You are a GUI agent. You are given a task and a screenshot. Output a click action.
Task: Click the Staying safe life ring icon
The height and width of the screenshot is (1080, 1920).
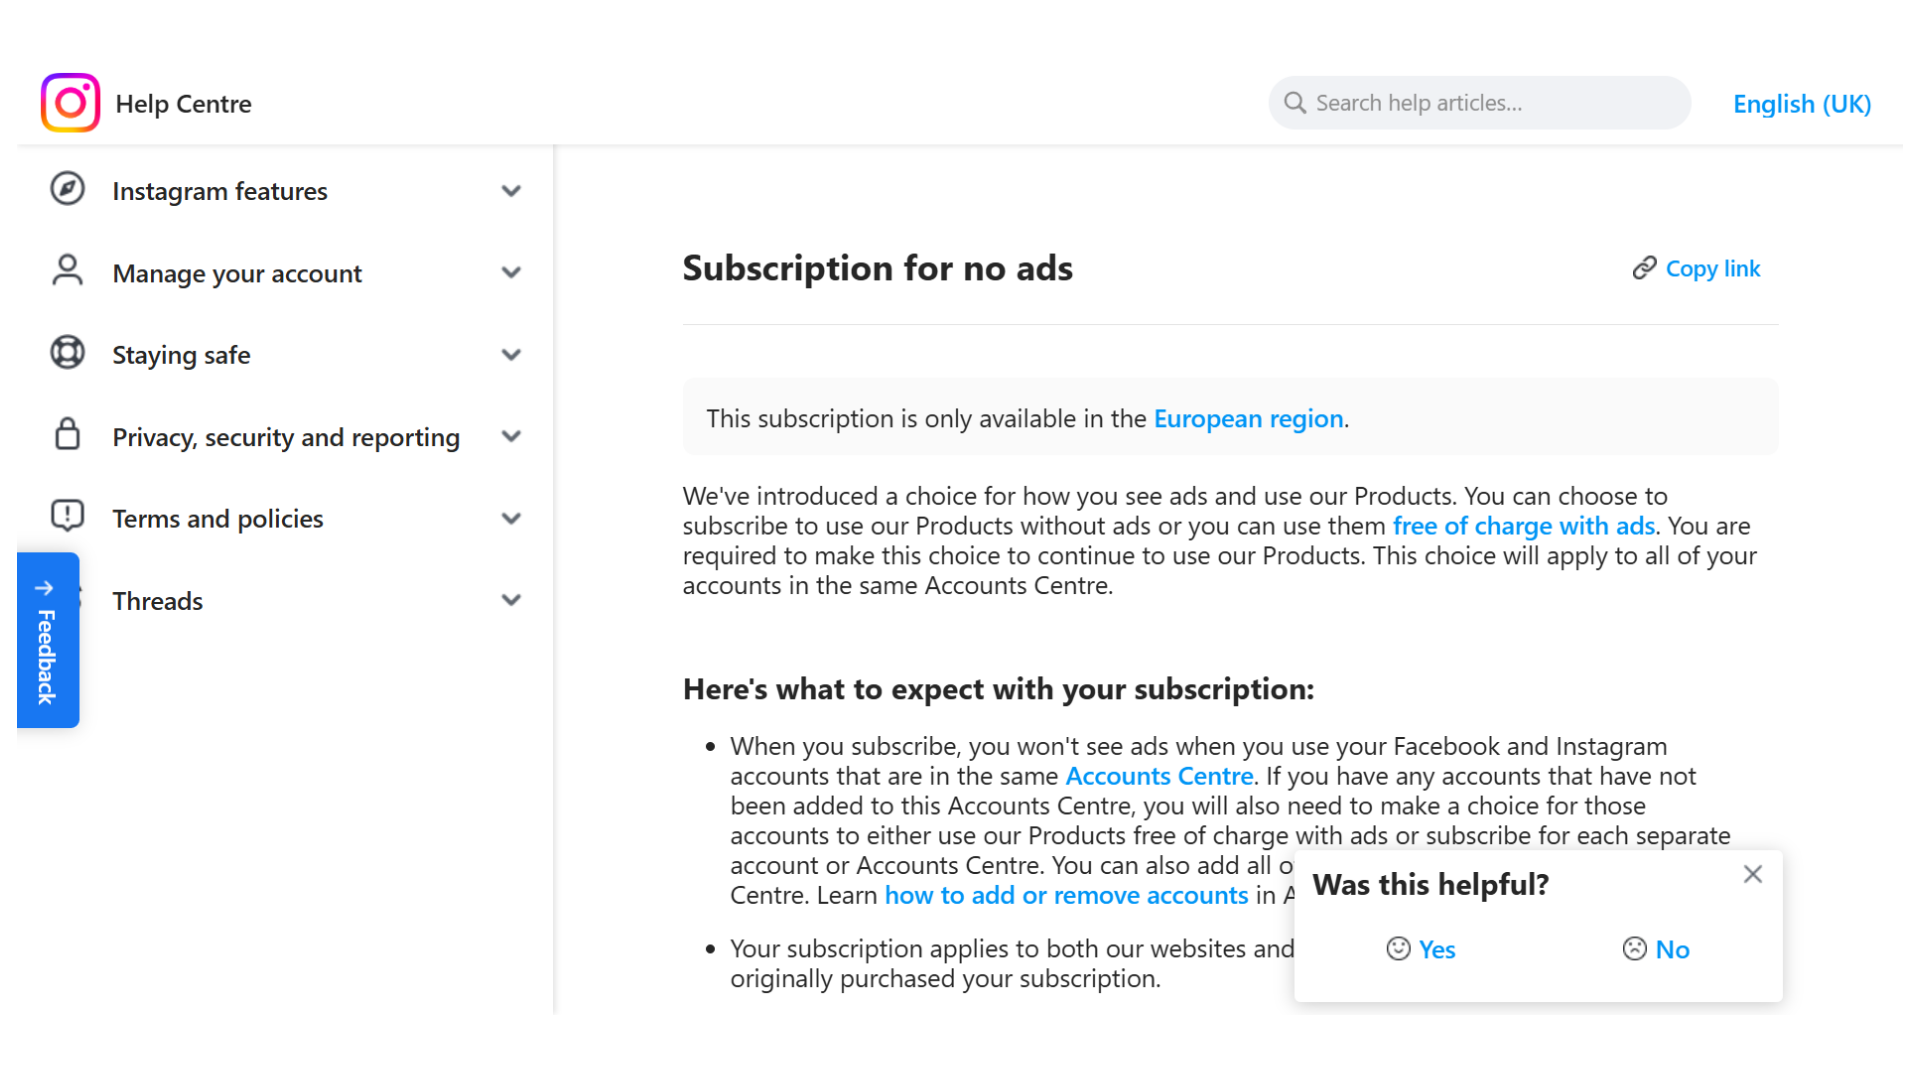(67, 354)
